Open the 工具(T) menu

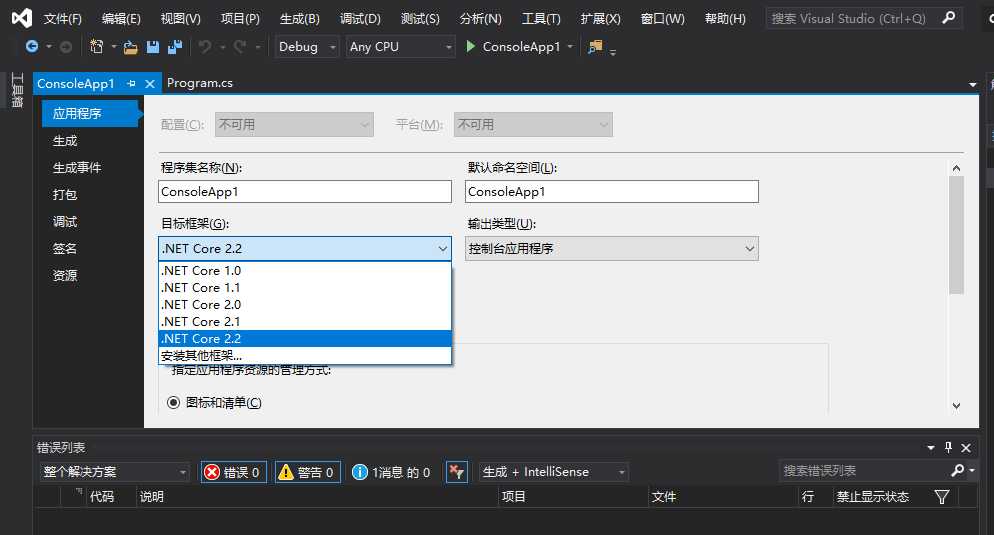(541, 18)
